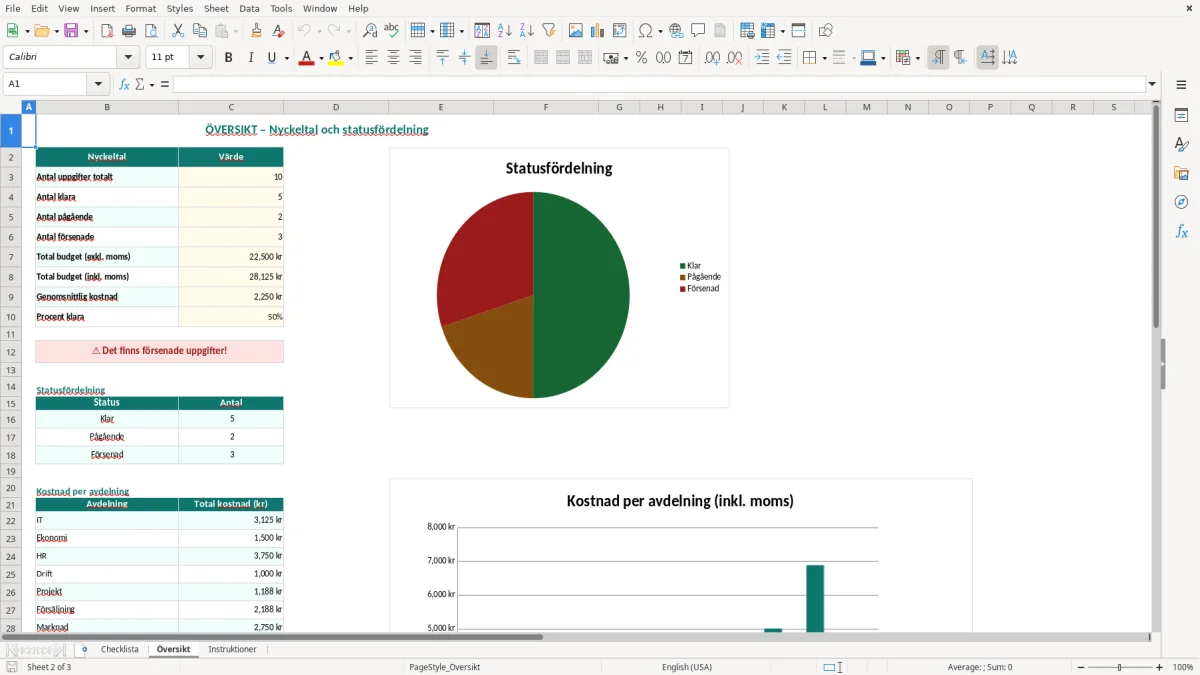Switch to the Instruktioner sheet tab
This screenshot has height=675, width=1200.
(232, 650)
